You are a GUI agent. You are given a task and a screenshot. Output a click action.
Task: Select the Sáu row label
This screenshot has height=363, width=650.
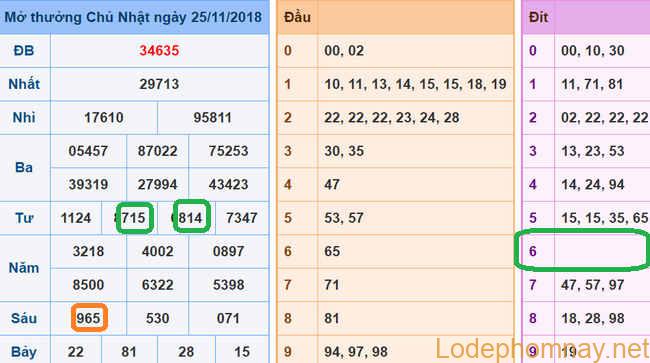point(24,318)
